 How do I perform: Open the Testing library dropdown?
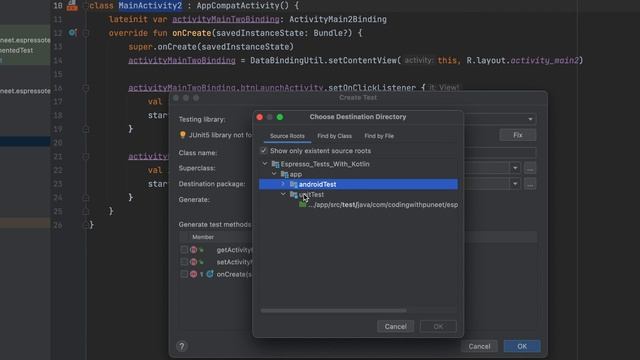(530, 119)
